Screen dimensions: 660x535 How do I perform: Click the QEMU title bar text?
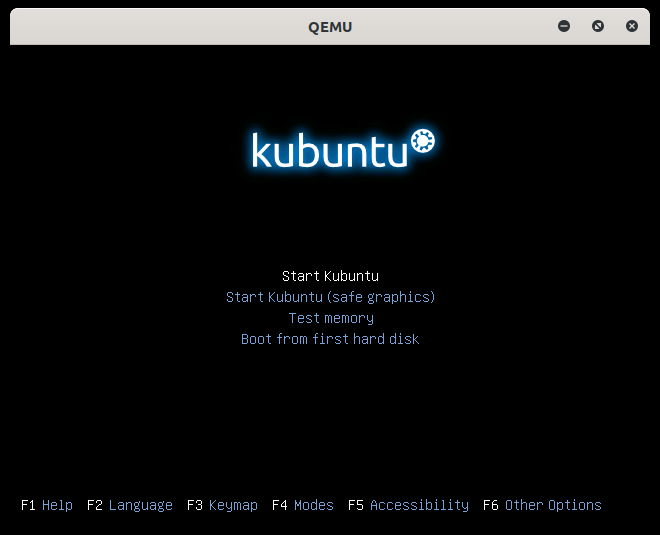tap(330, 27)
